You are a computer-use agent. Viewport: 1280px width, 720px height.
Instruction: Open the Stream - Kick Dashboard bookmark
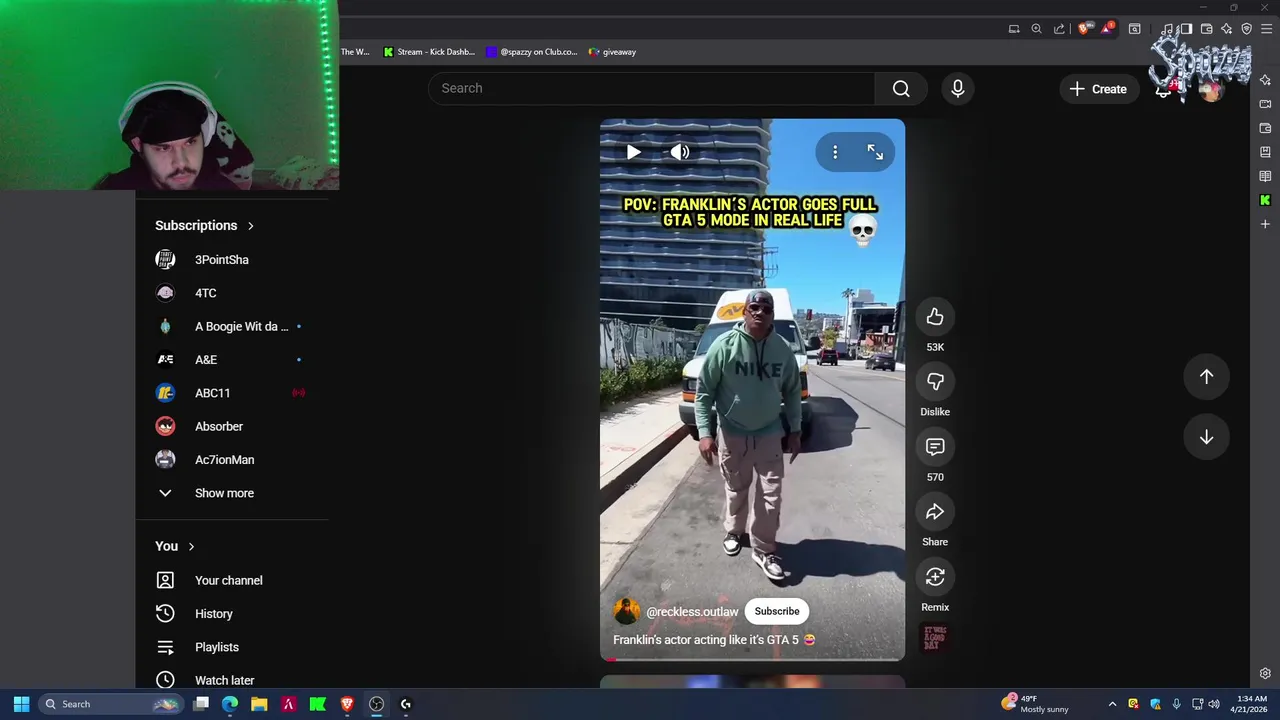429,52
